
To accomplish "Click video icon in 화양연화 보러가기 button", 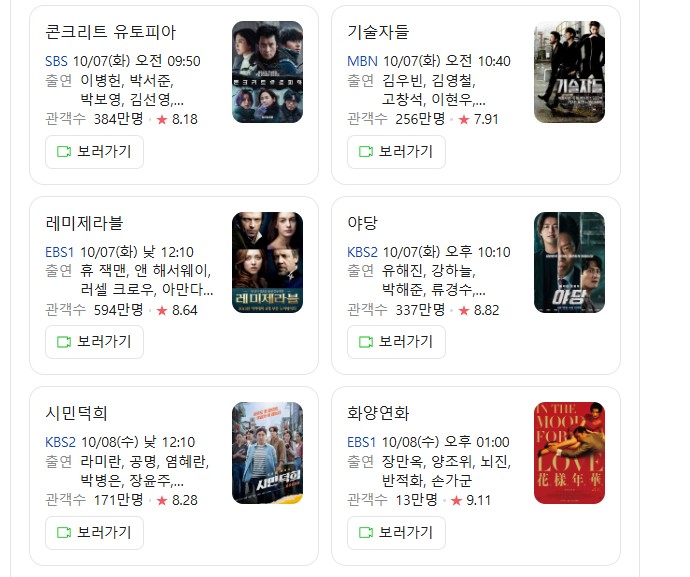I will 366,533.
